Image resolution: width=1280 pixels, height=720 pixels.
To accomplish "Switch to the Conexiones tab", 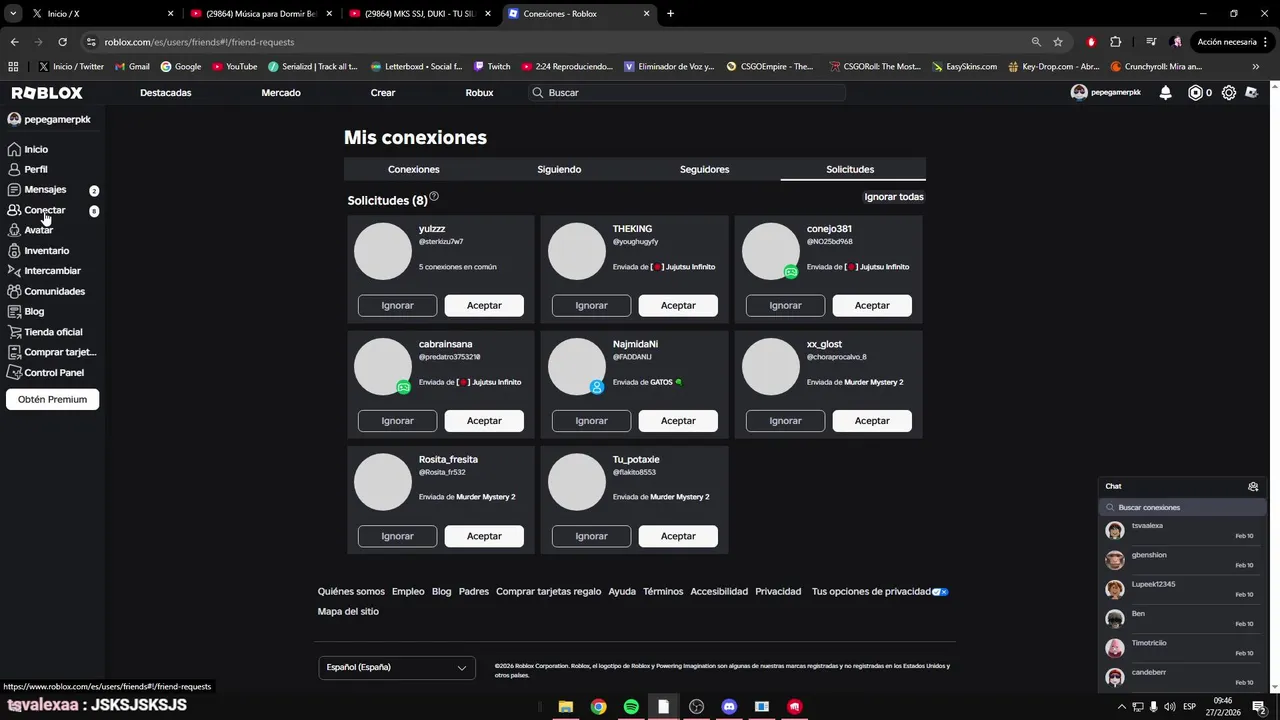I will [414, 169].
